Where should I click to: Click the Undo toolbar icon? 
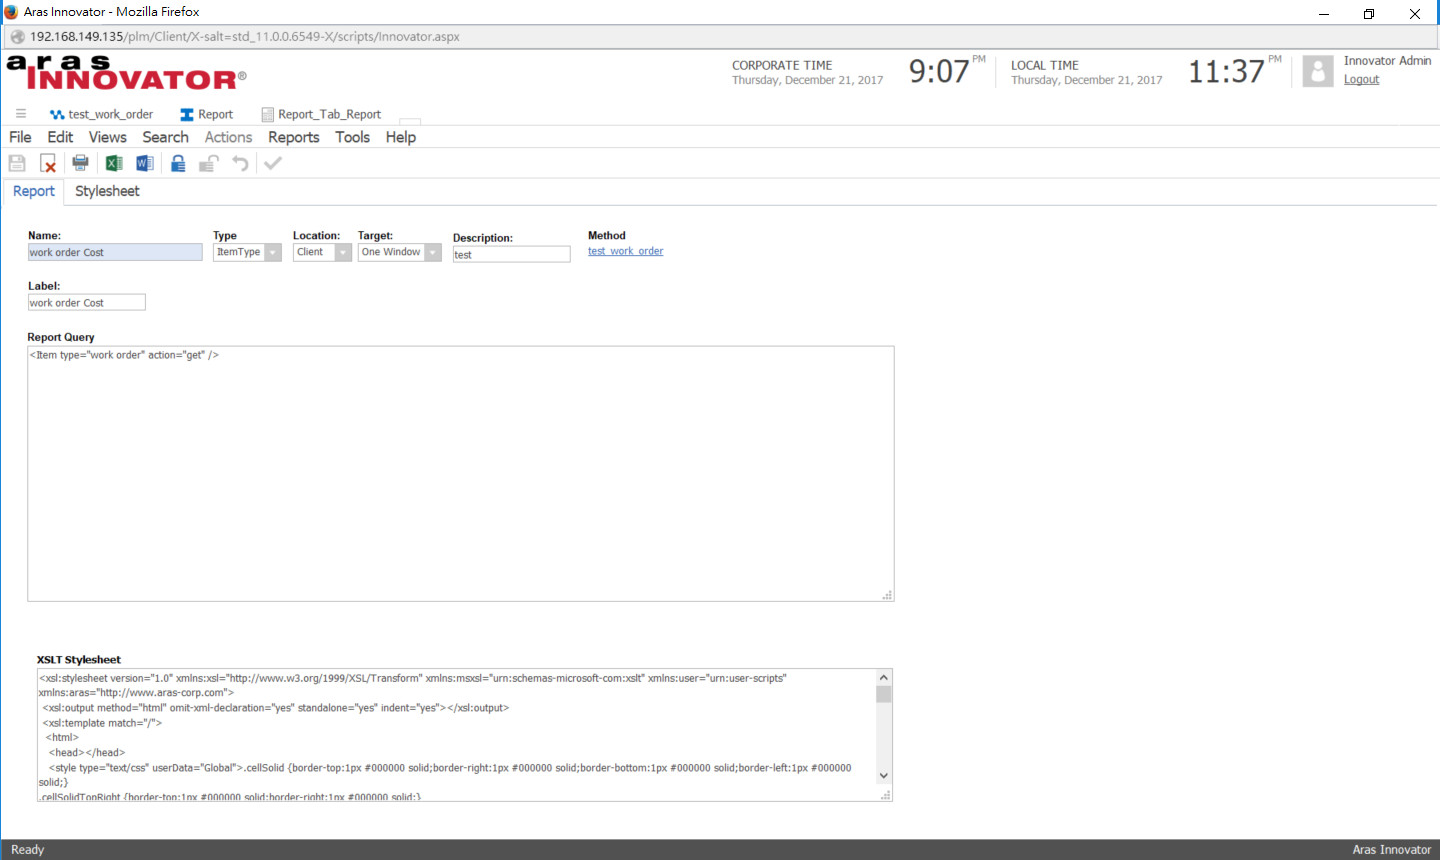click(240, 163)
